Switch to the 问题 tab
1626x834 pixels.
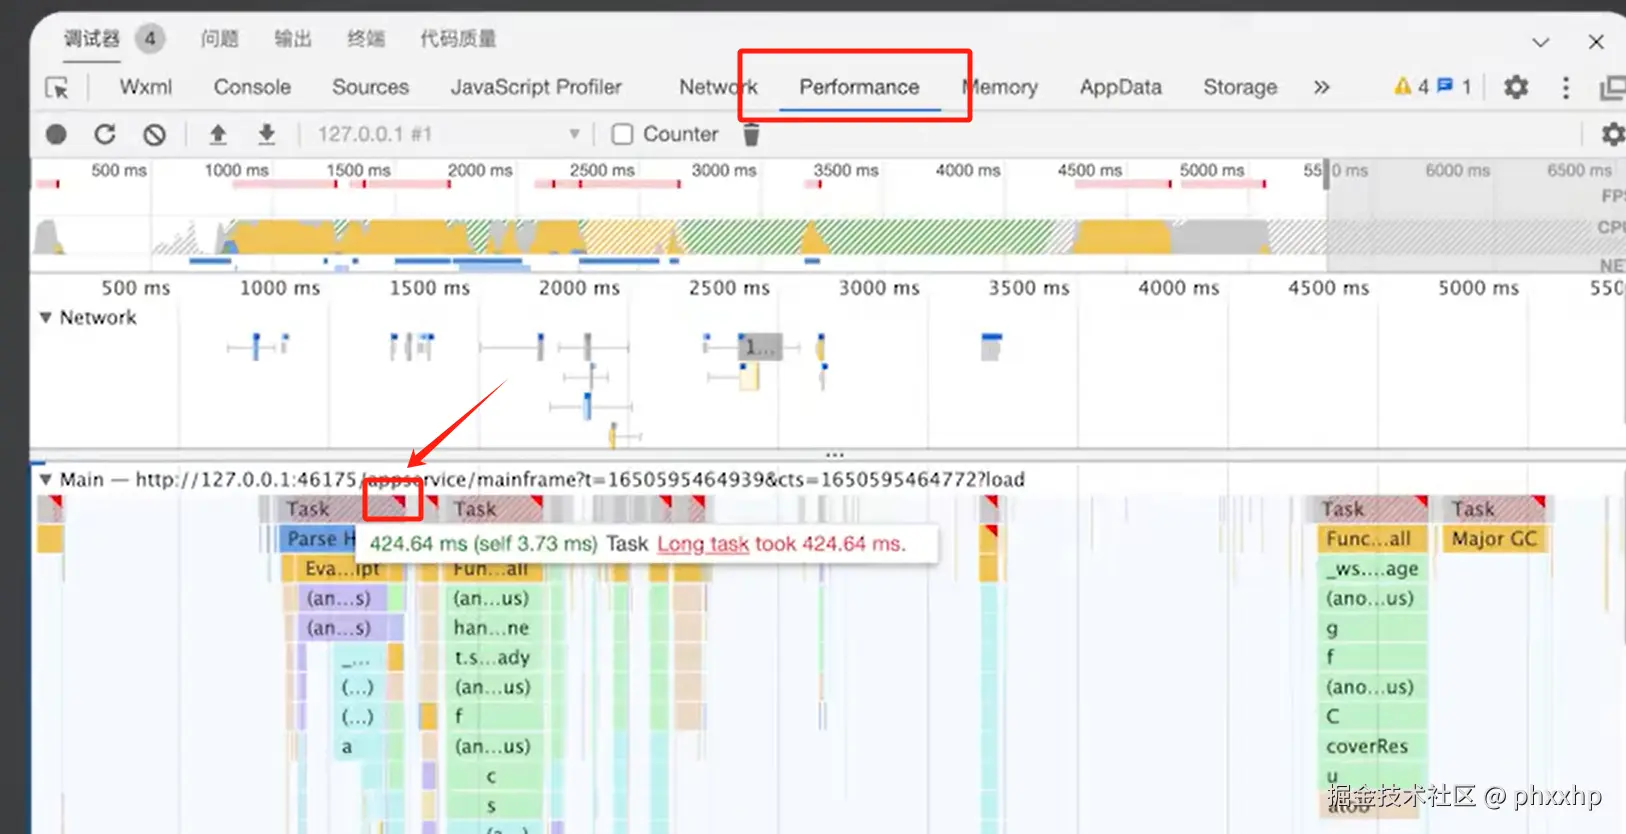(x=220, y=39)
